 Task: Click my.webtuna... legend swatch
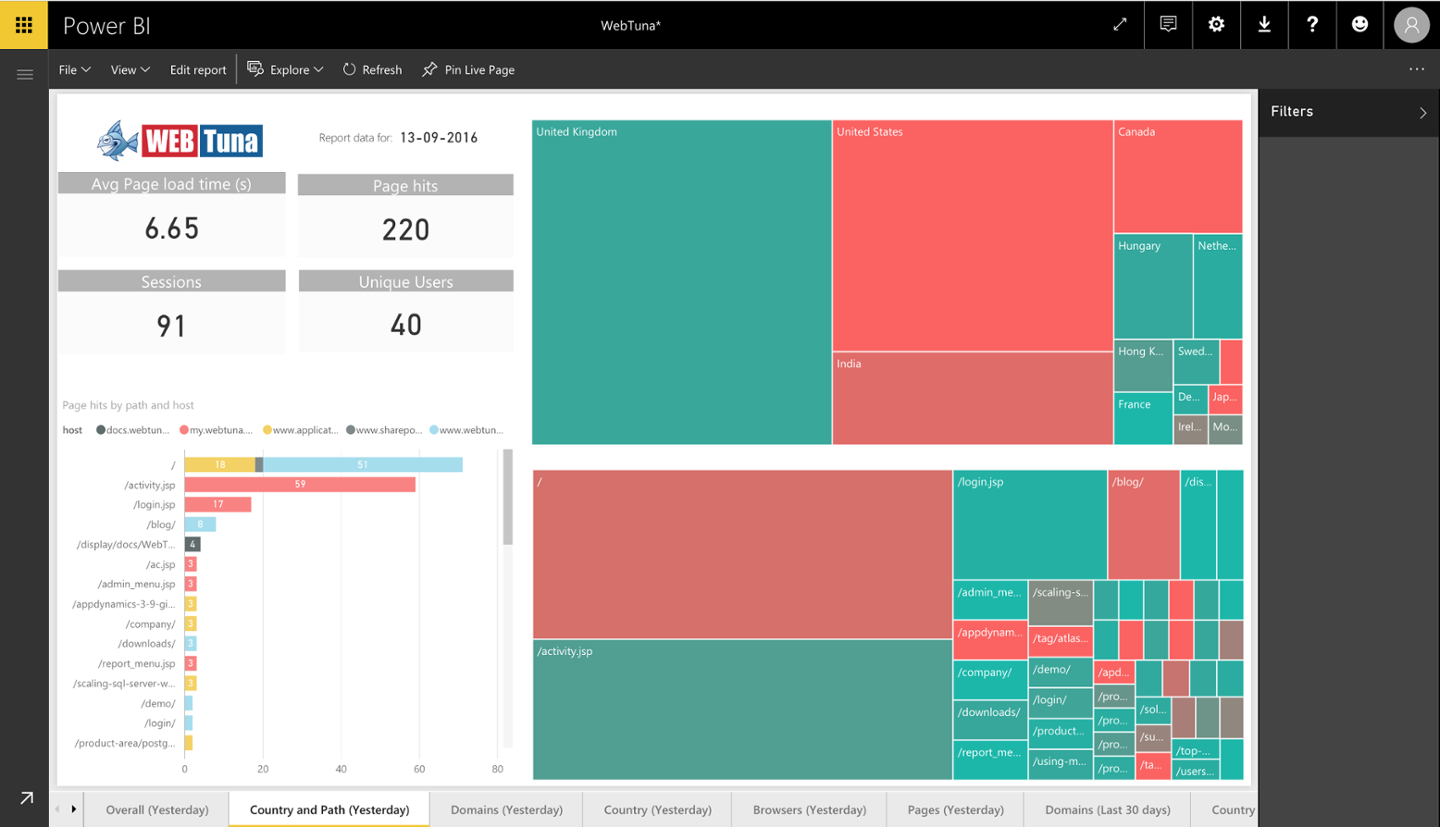[185, 430]
